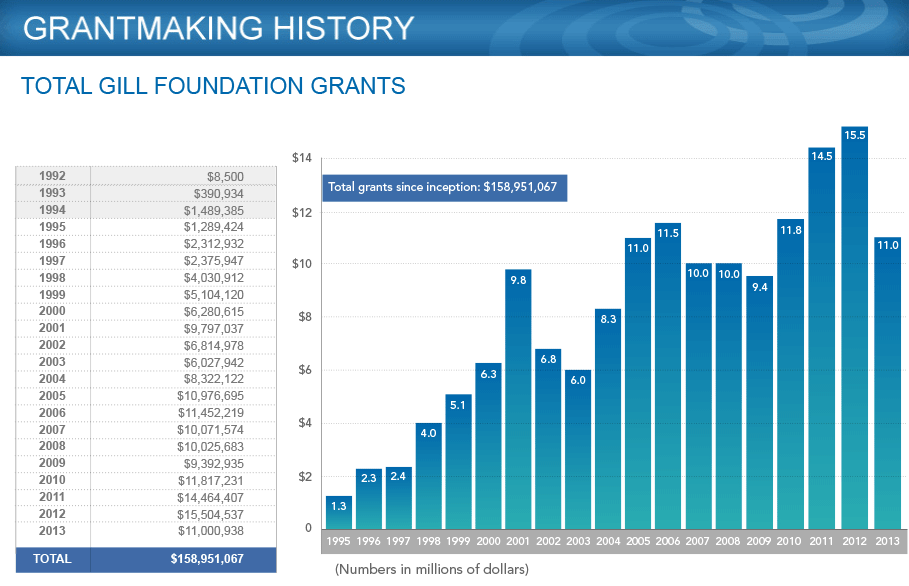The height and width of the screenshot is (586, 909).
Task: Click the 2001 x-axis year label
Action: click(x=518, y=541)
